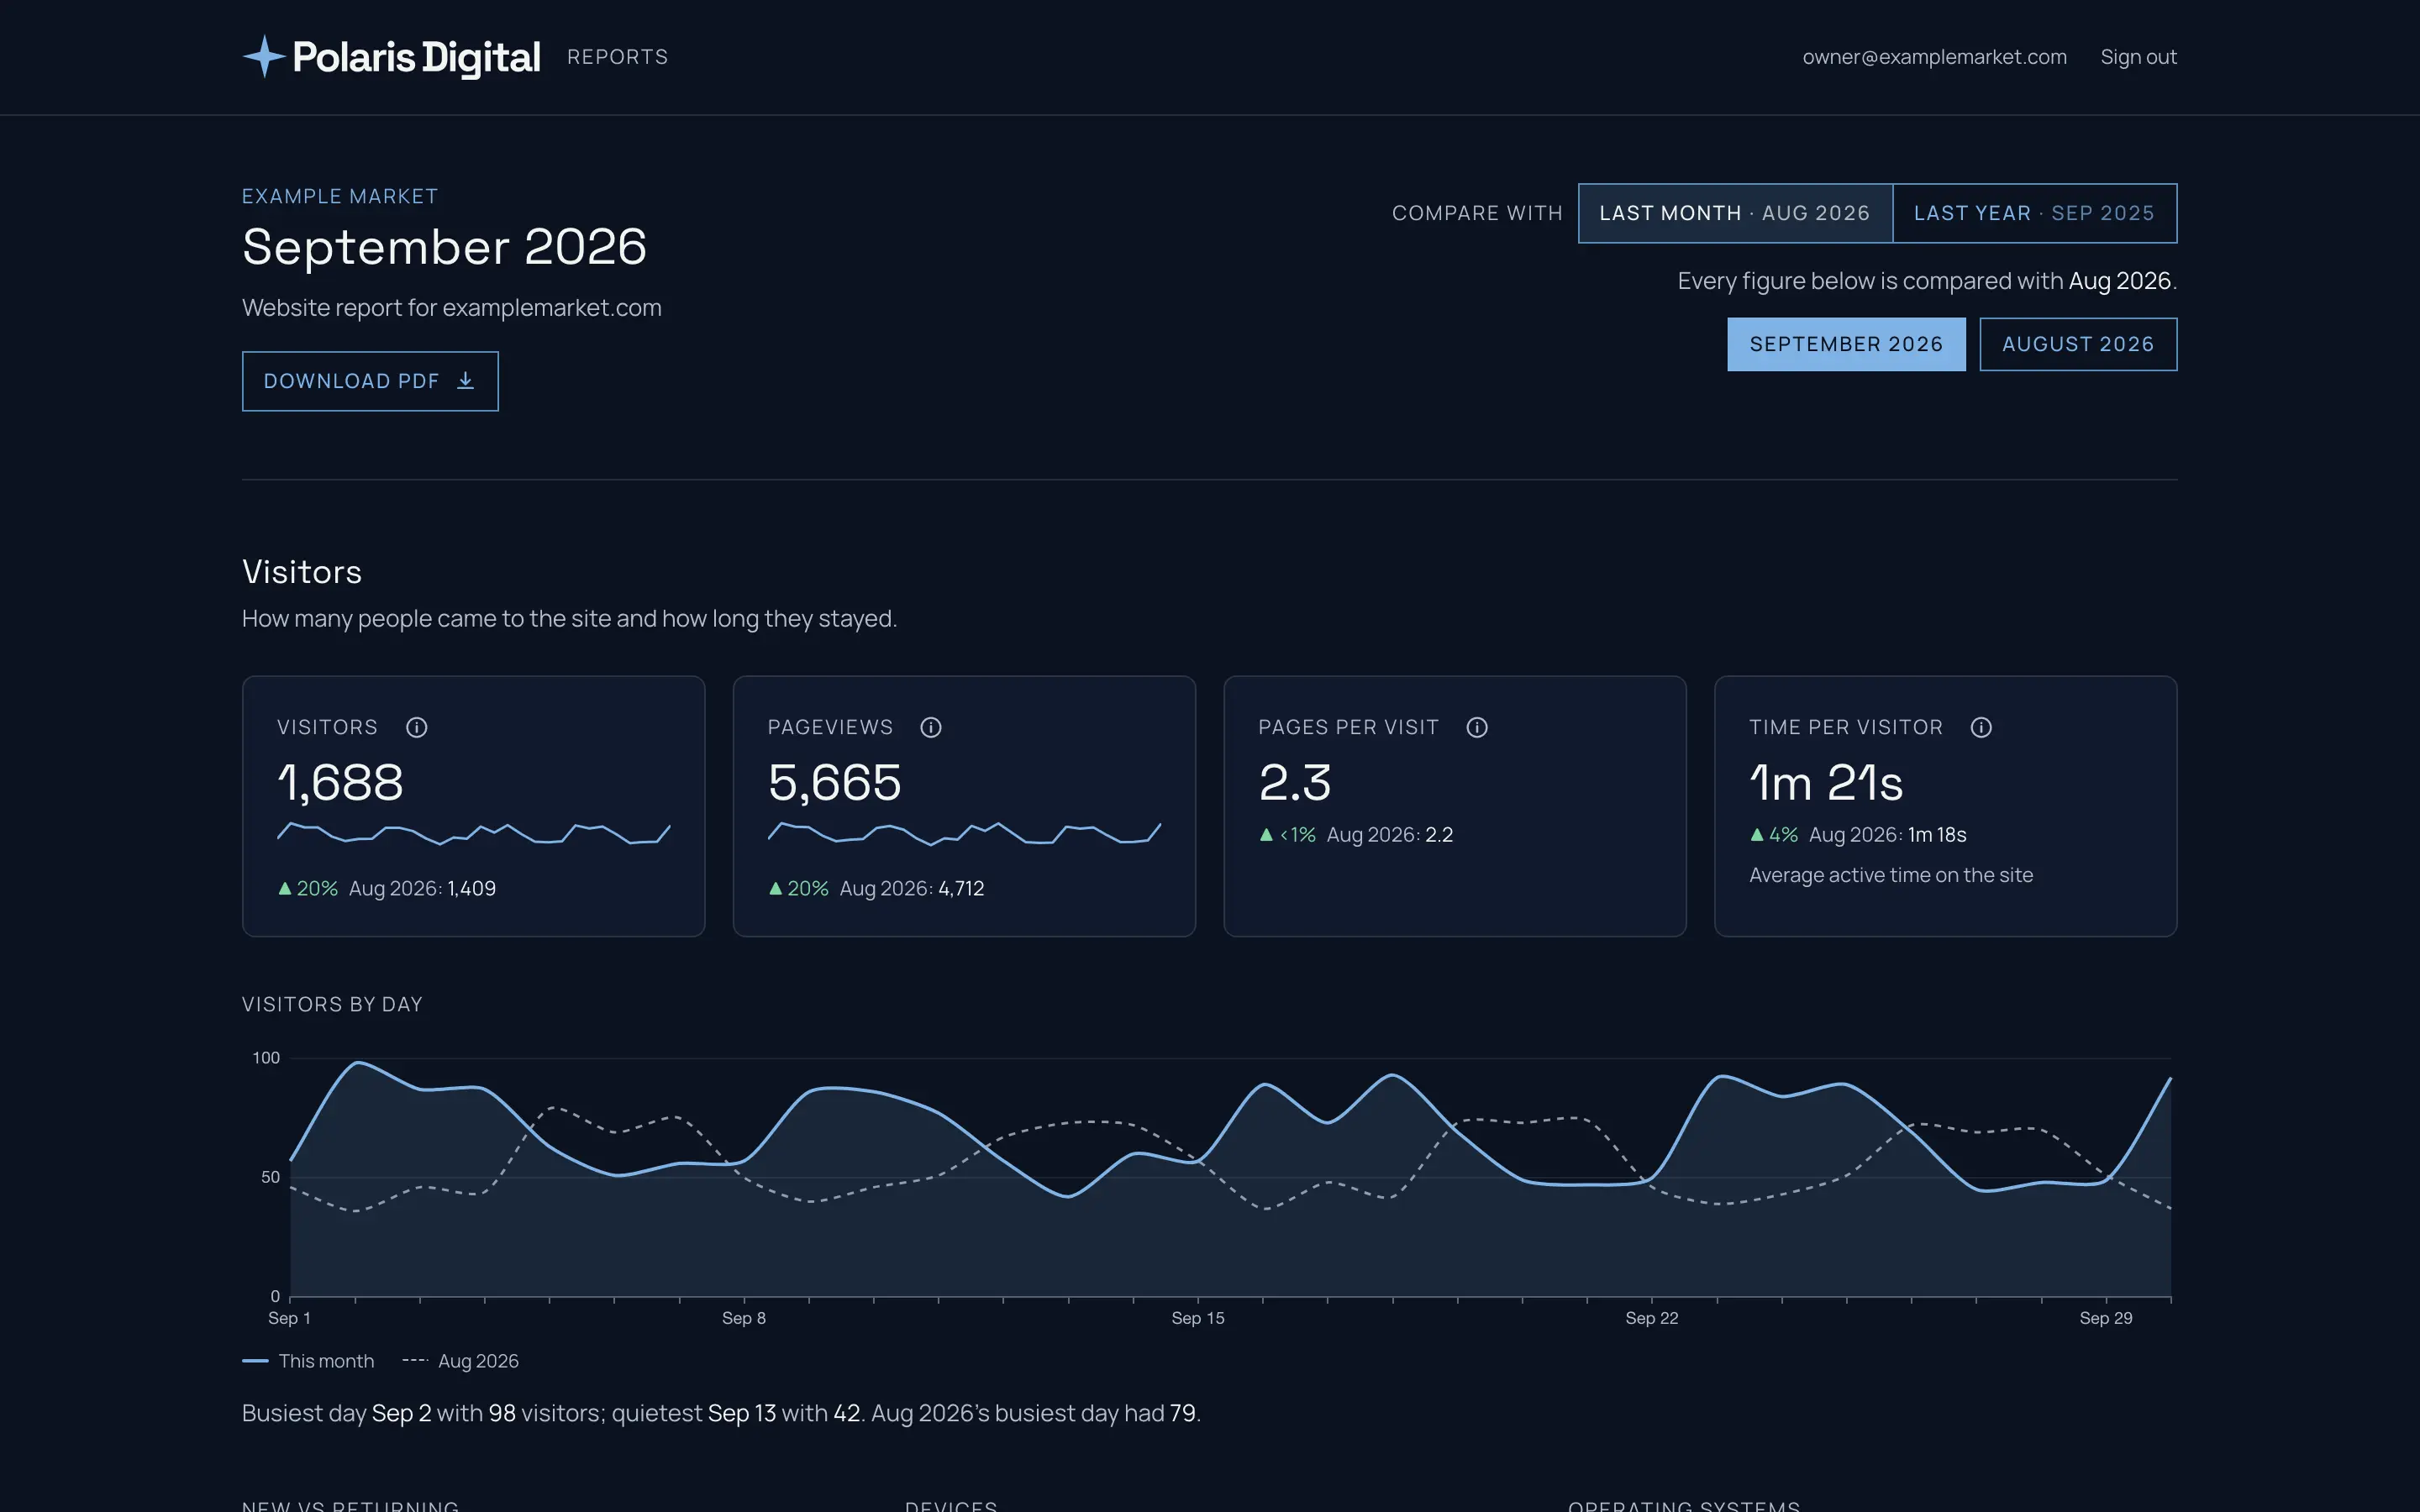This screenshot has width=2420, height=1512.
Task: Click 'Aug 2026: 1,409' comparison text
Action: pos(422,888)
